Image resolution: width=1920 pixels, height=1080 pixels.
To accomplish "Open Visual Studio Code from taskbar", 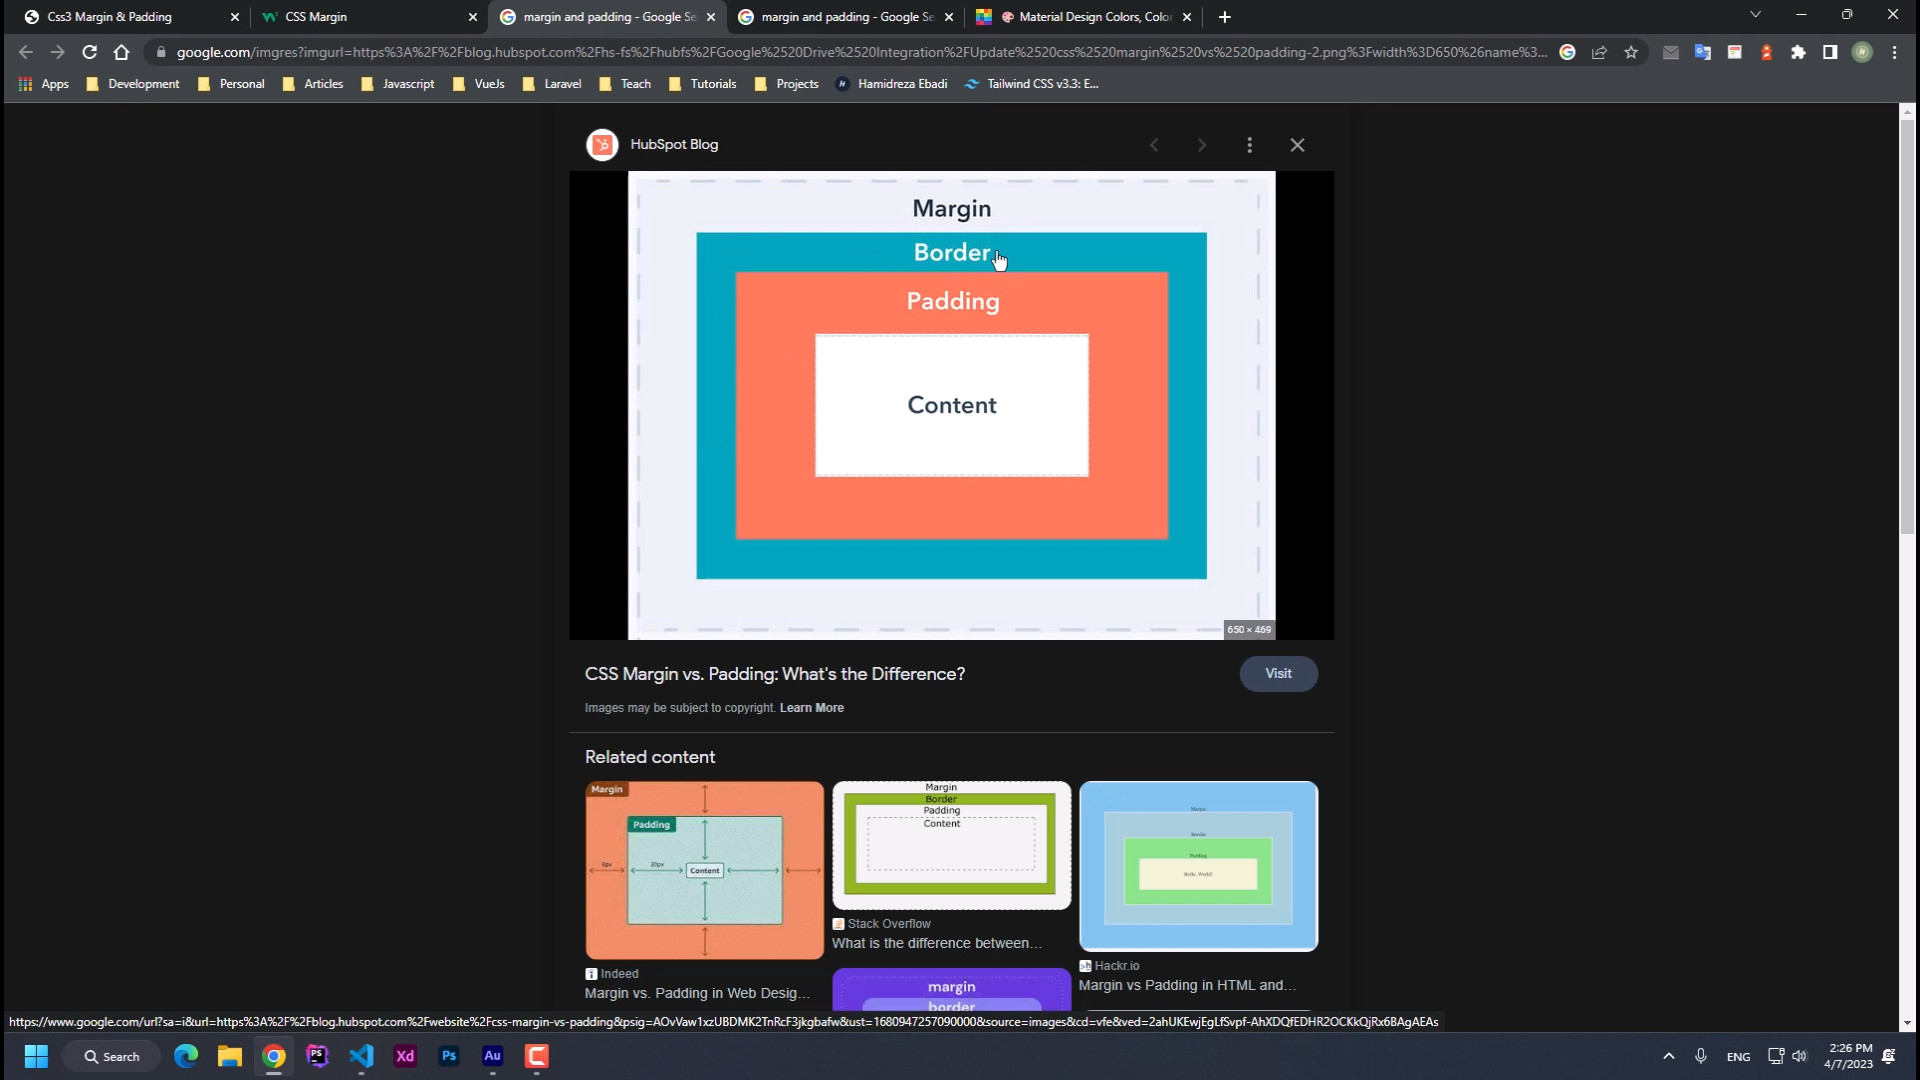I will pos(361,1056).
